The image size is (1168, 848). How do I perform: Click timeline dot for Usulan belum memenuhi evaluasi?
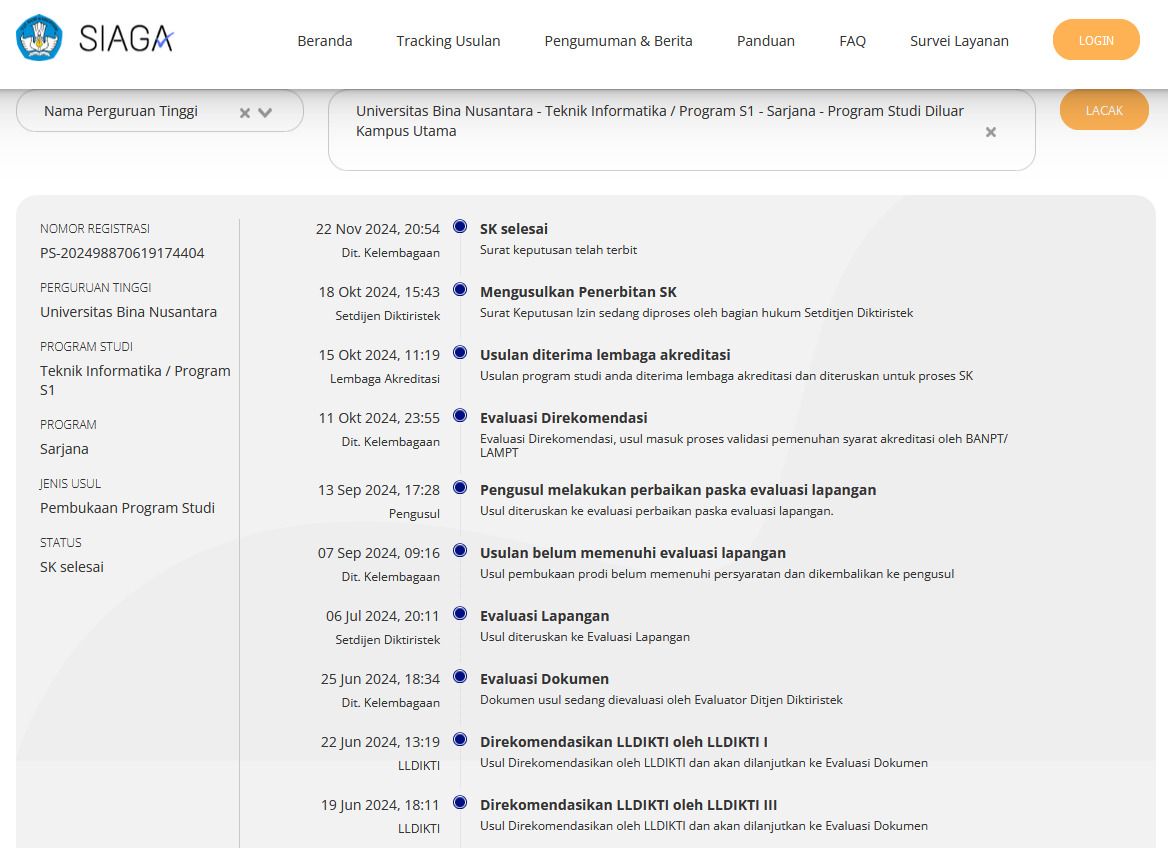[x=460, y=550]
